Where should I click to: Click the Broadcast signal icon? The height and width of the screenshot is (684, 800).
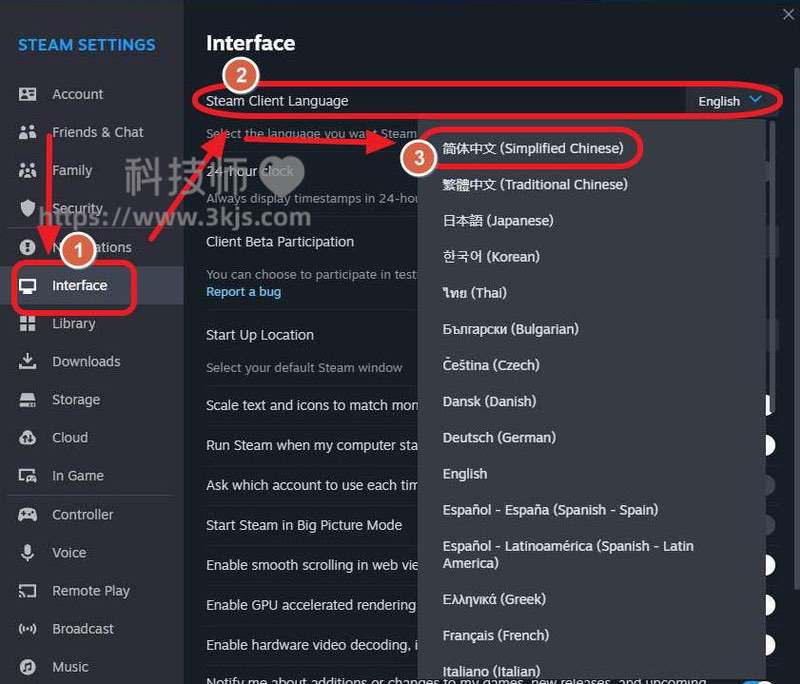pos(28,629)
